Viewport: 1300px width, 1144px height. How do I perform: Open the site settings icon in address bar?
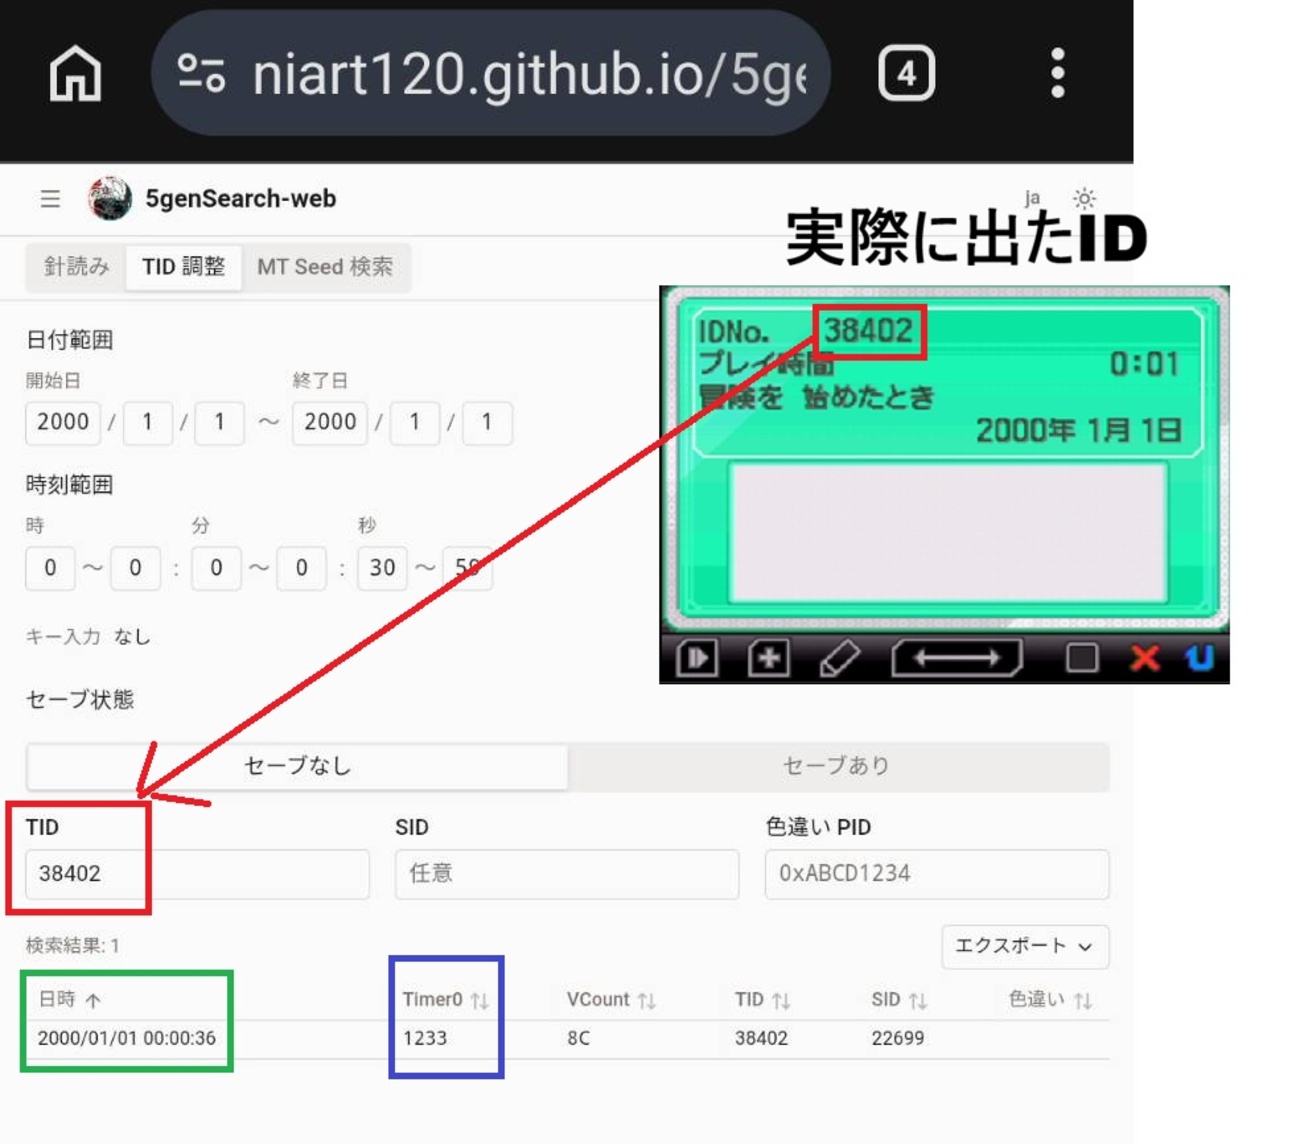200,73
